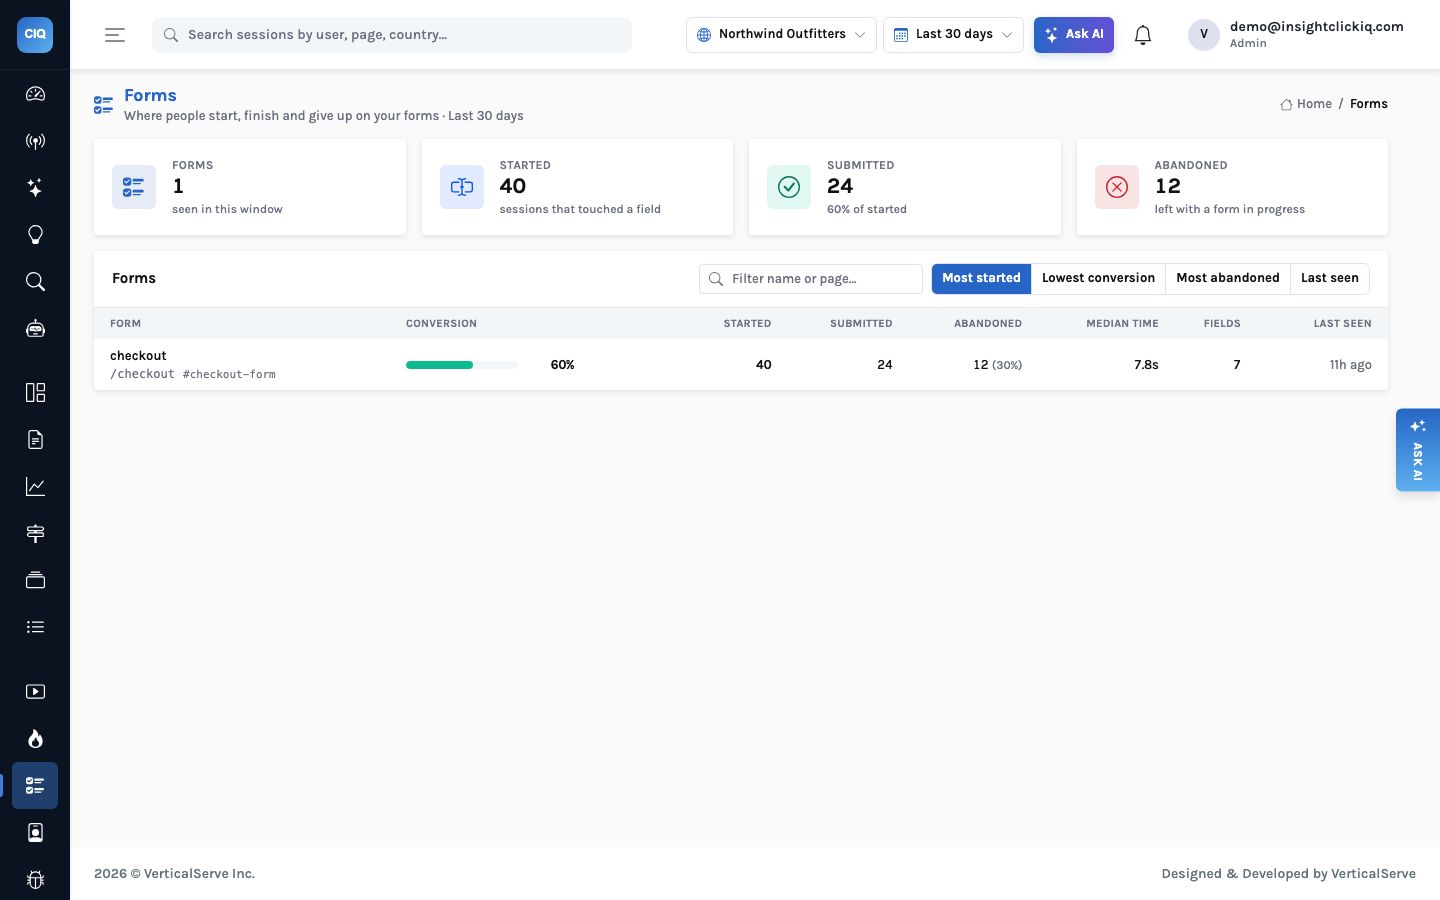
Task: Click the "7.8s" median time value
Action: (1146, 365)
